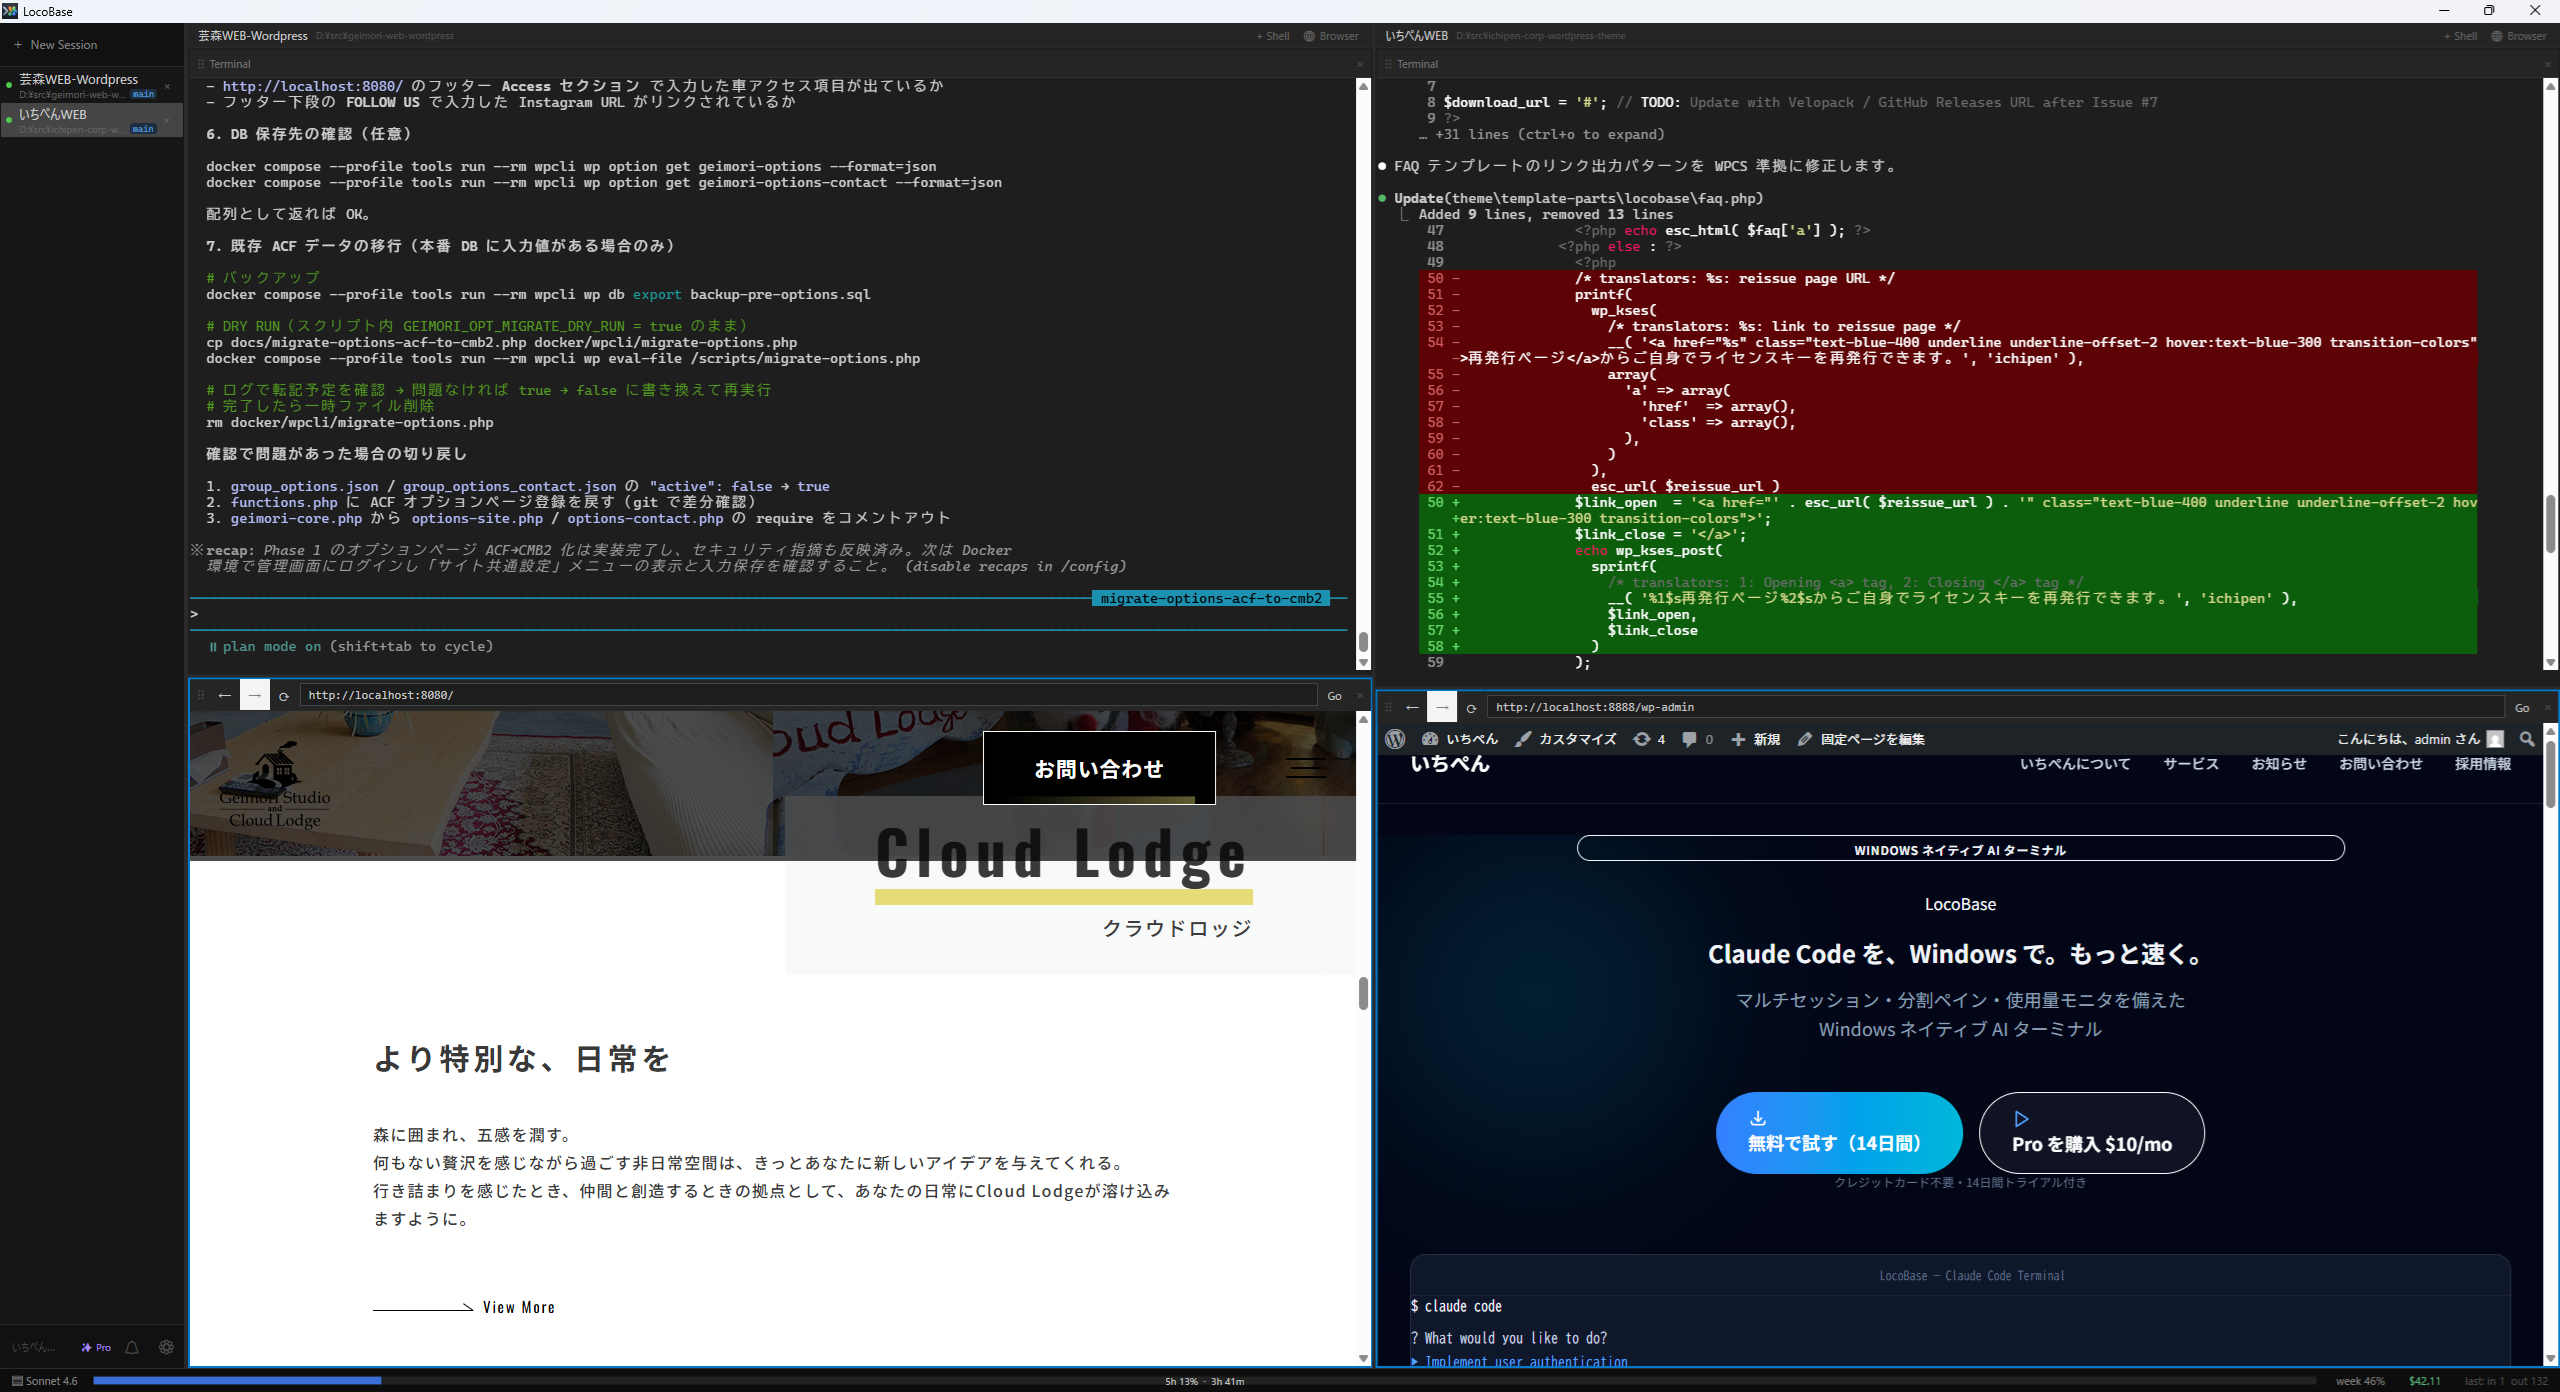Click Pro を購入 $10/mo button
The image size is (2560, 1392).
(x=2091, y=1133)
